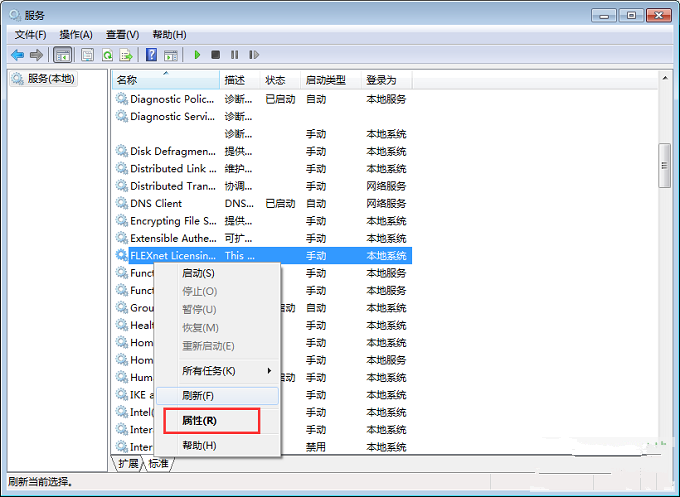Select the Distributed Tran... service name
The height and width of the screenshot is (497, 680).
[x=173, y=186]
